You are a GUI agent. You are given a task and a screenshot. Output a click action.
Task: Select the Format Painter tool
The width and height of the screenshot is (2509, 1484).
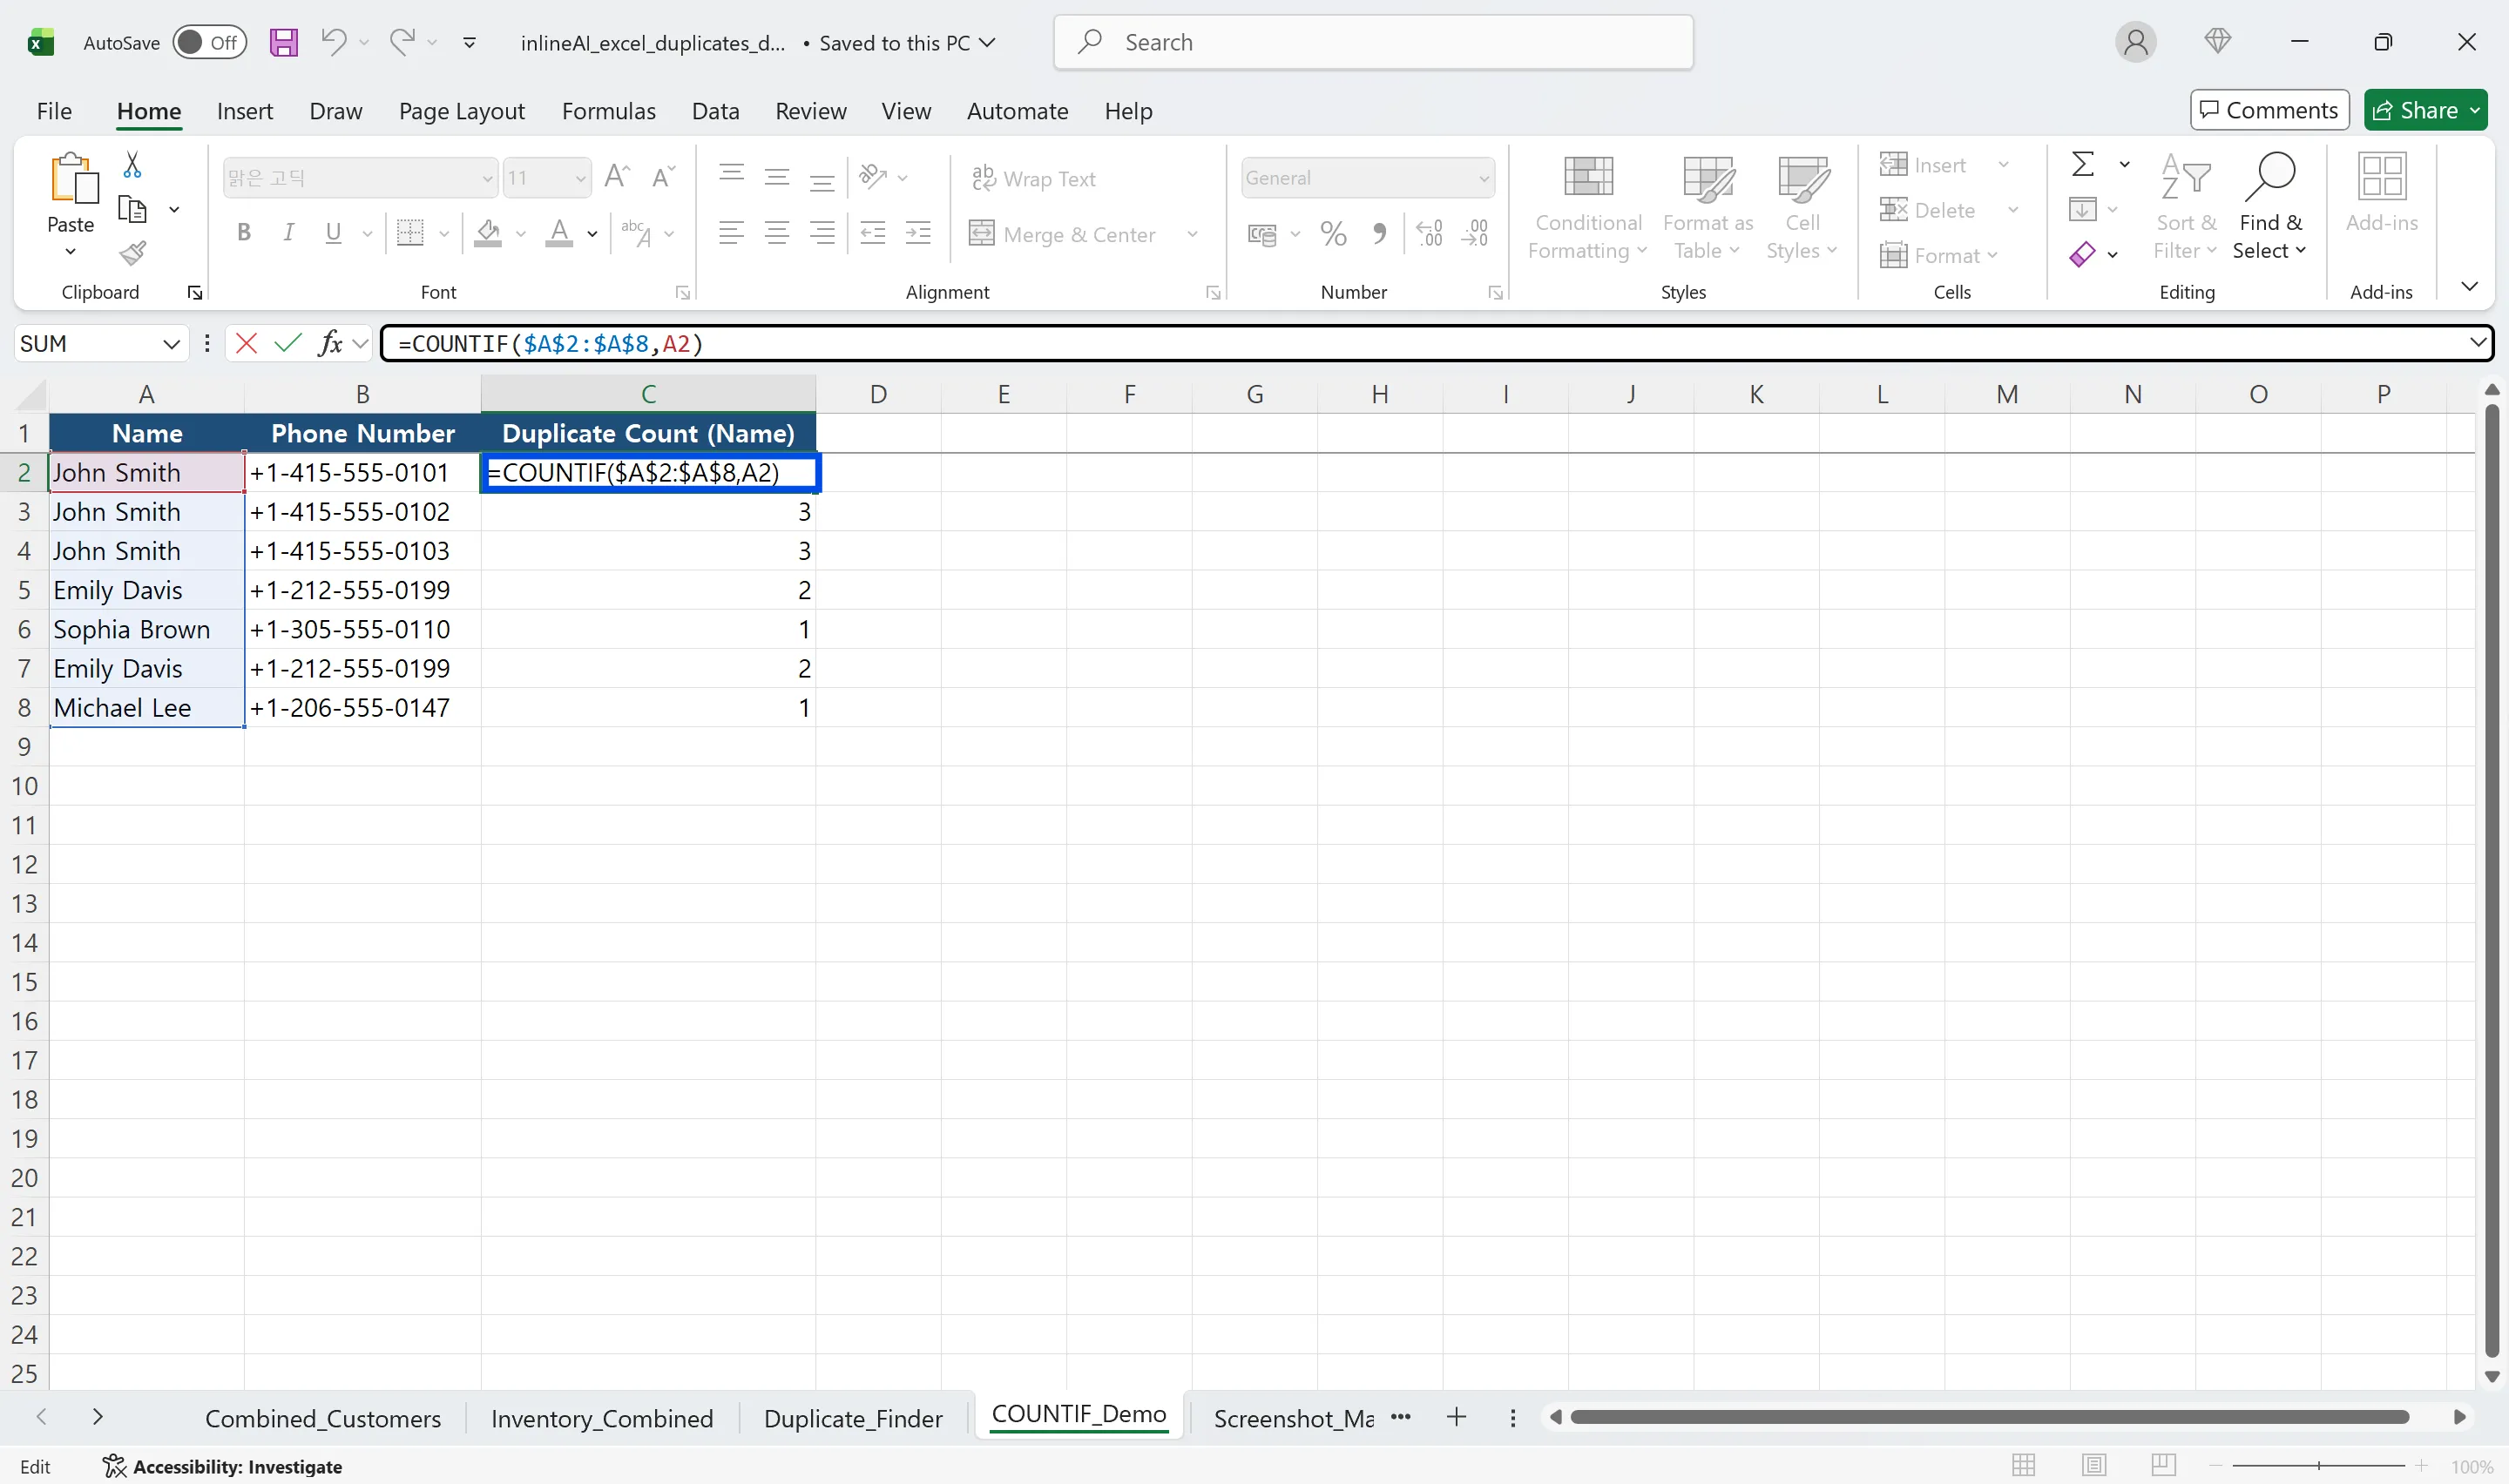pyautogui.click(x=133, y=253)
